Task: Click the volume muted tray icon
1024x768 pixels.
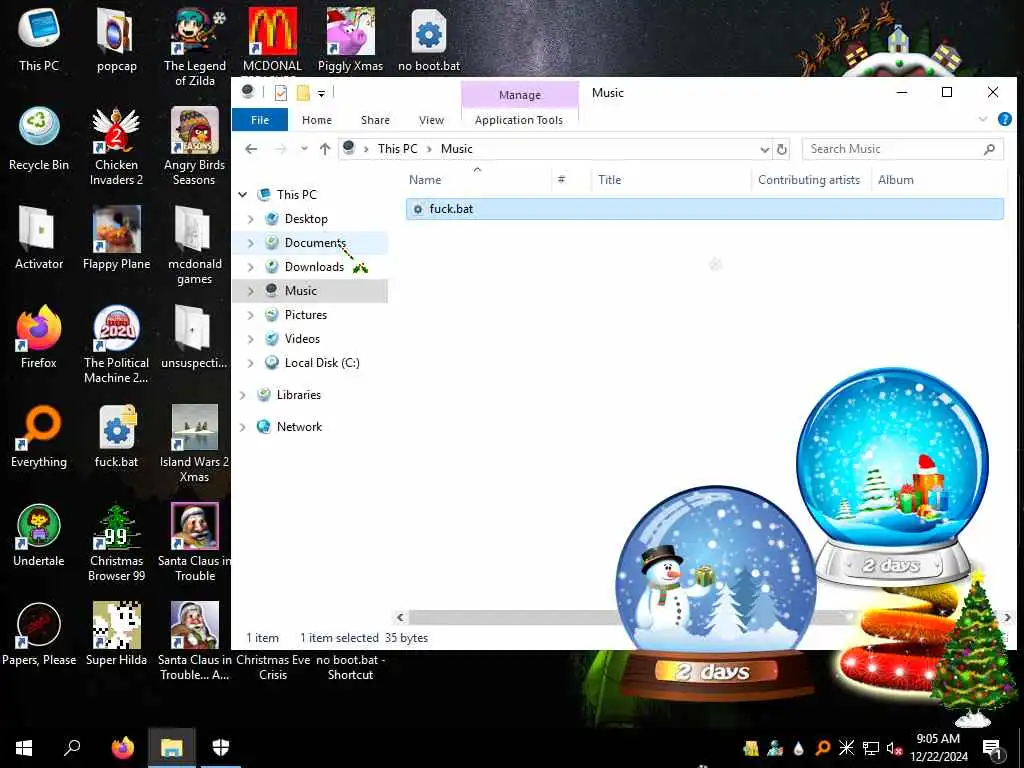Action: click(x=894, y=748)
